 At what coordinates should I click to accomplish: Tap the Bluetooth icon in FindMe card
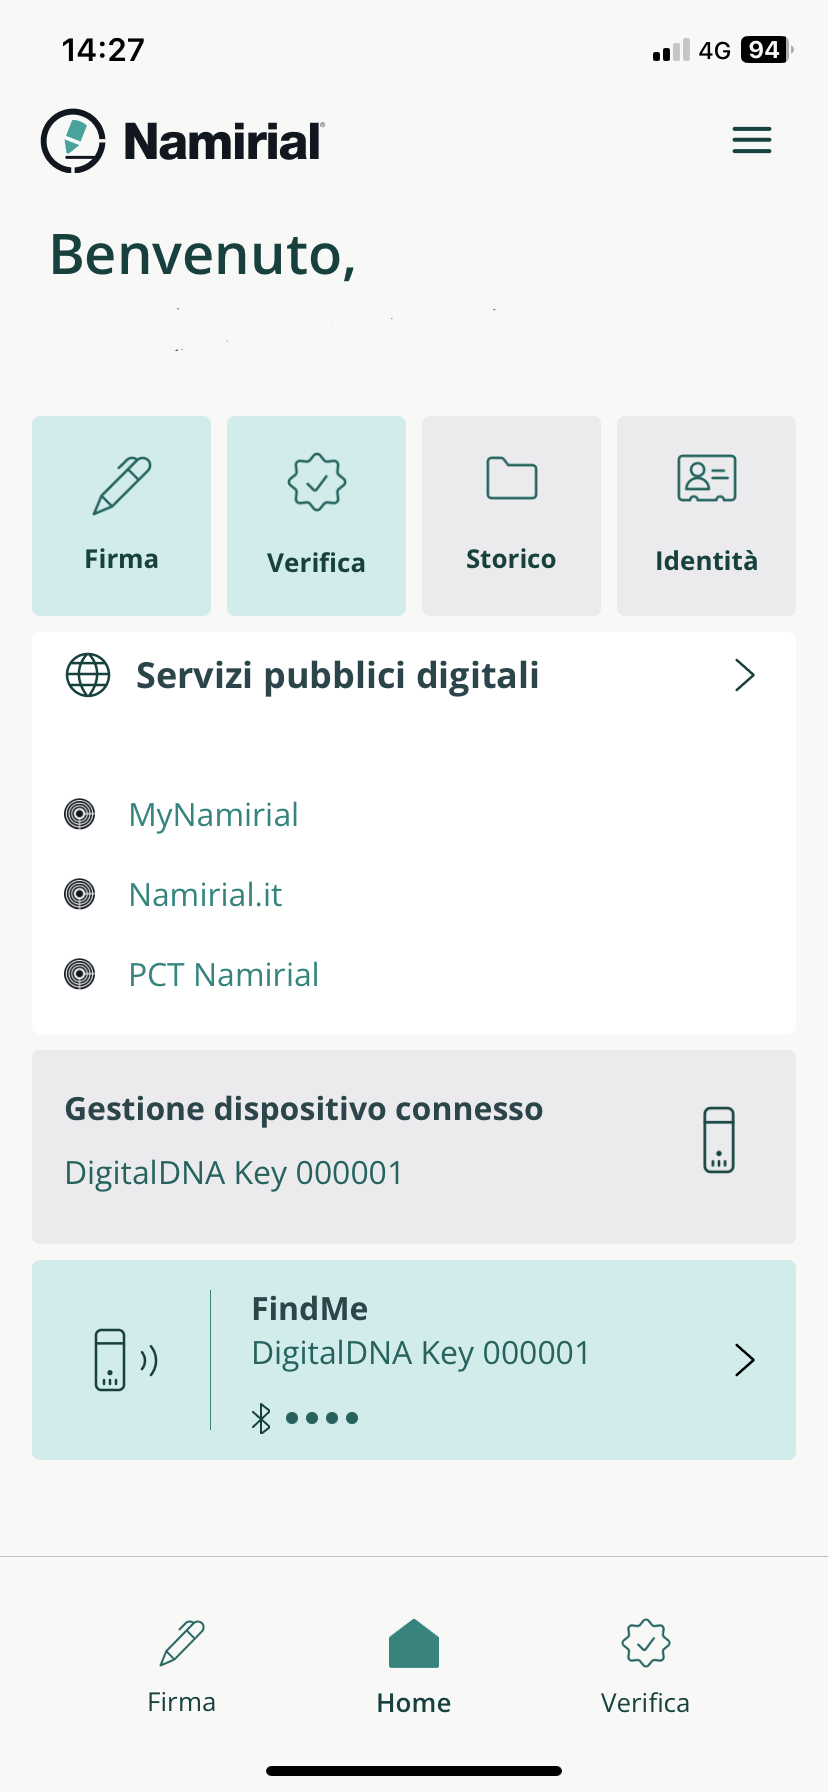tap(261, 1418)
